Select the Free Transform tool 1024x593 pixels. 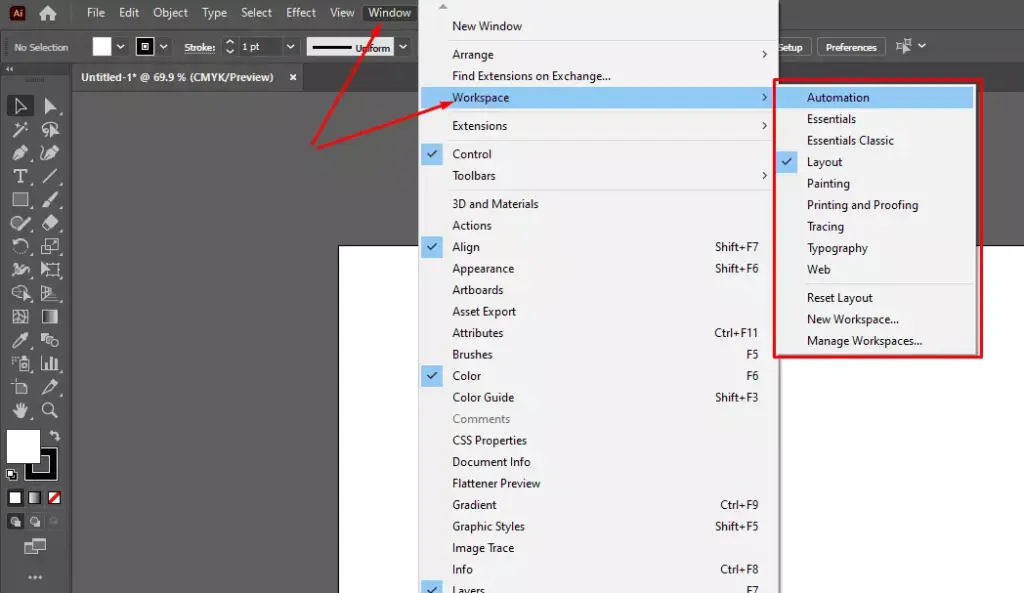click(50, 270)
